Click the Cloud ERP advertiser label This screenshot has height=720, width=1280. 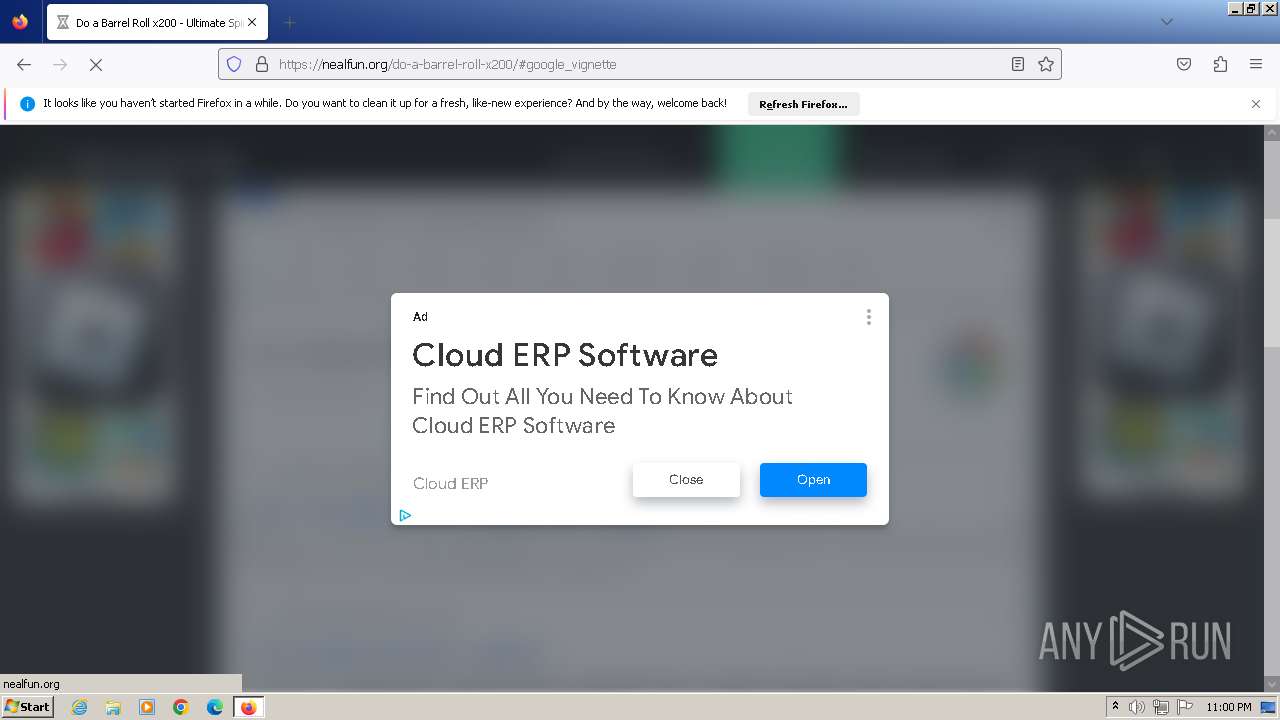coord(451,483)
